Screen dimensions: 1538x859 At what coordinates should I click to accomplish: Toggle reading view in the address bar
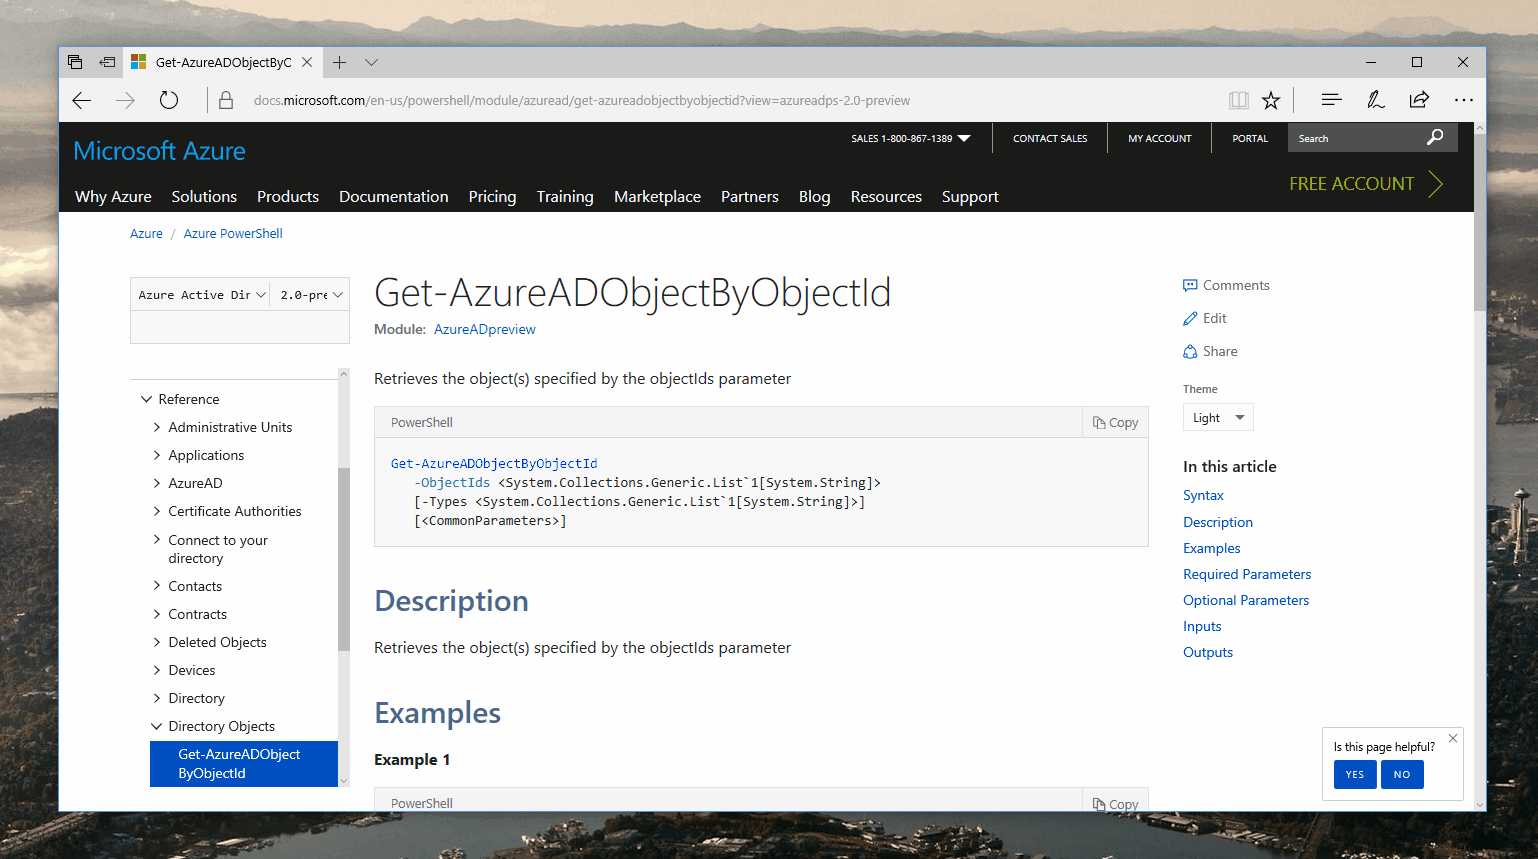pyautogui.click(x=1238, y=100)
